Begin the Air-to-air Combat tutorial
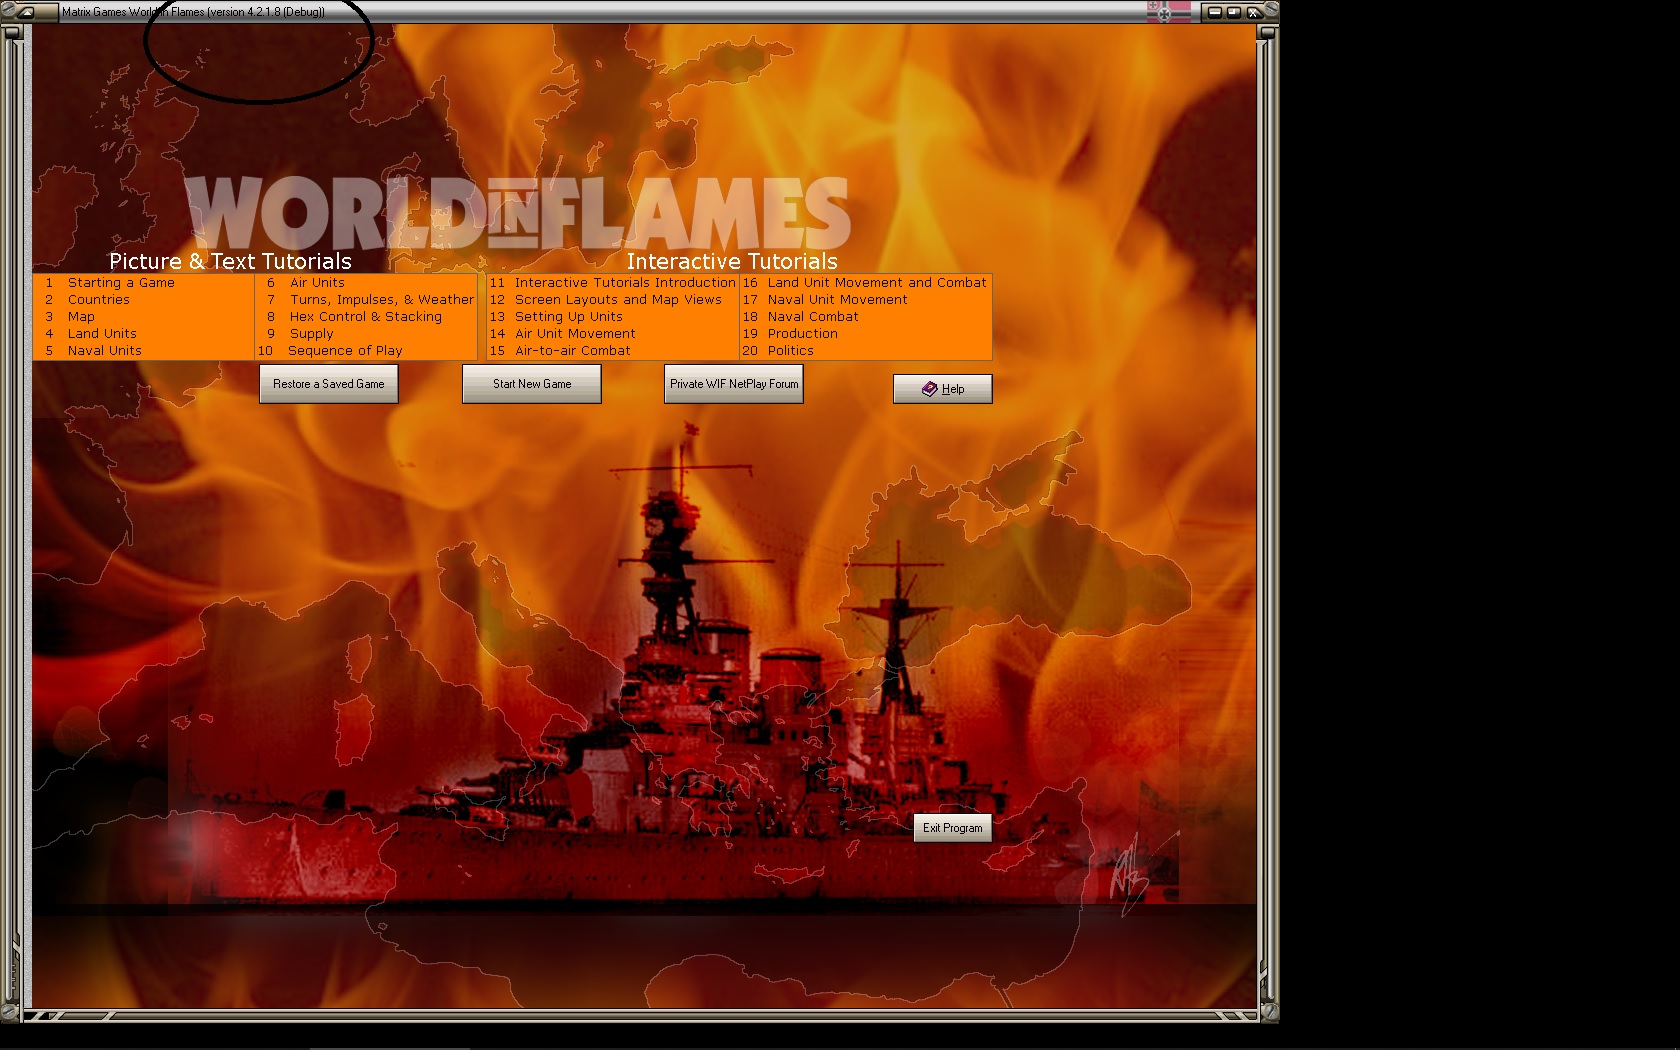 pos(572,350)
